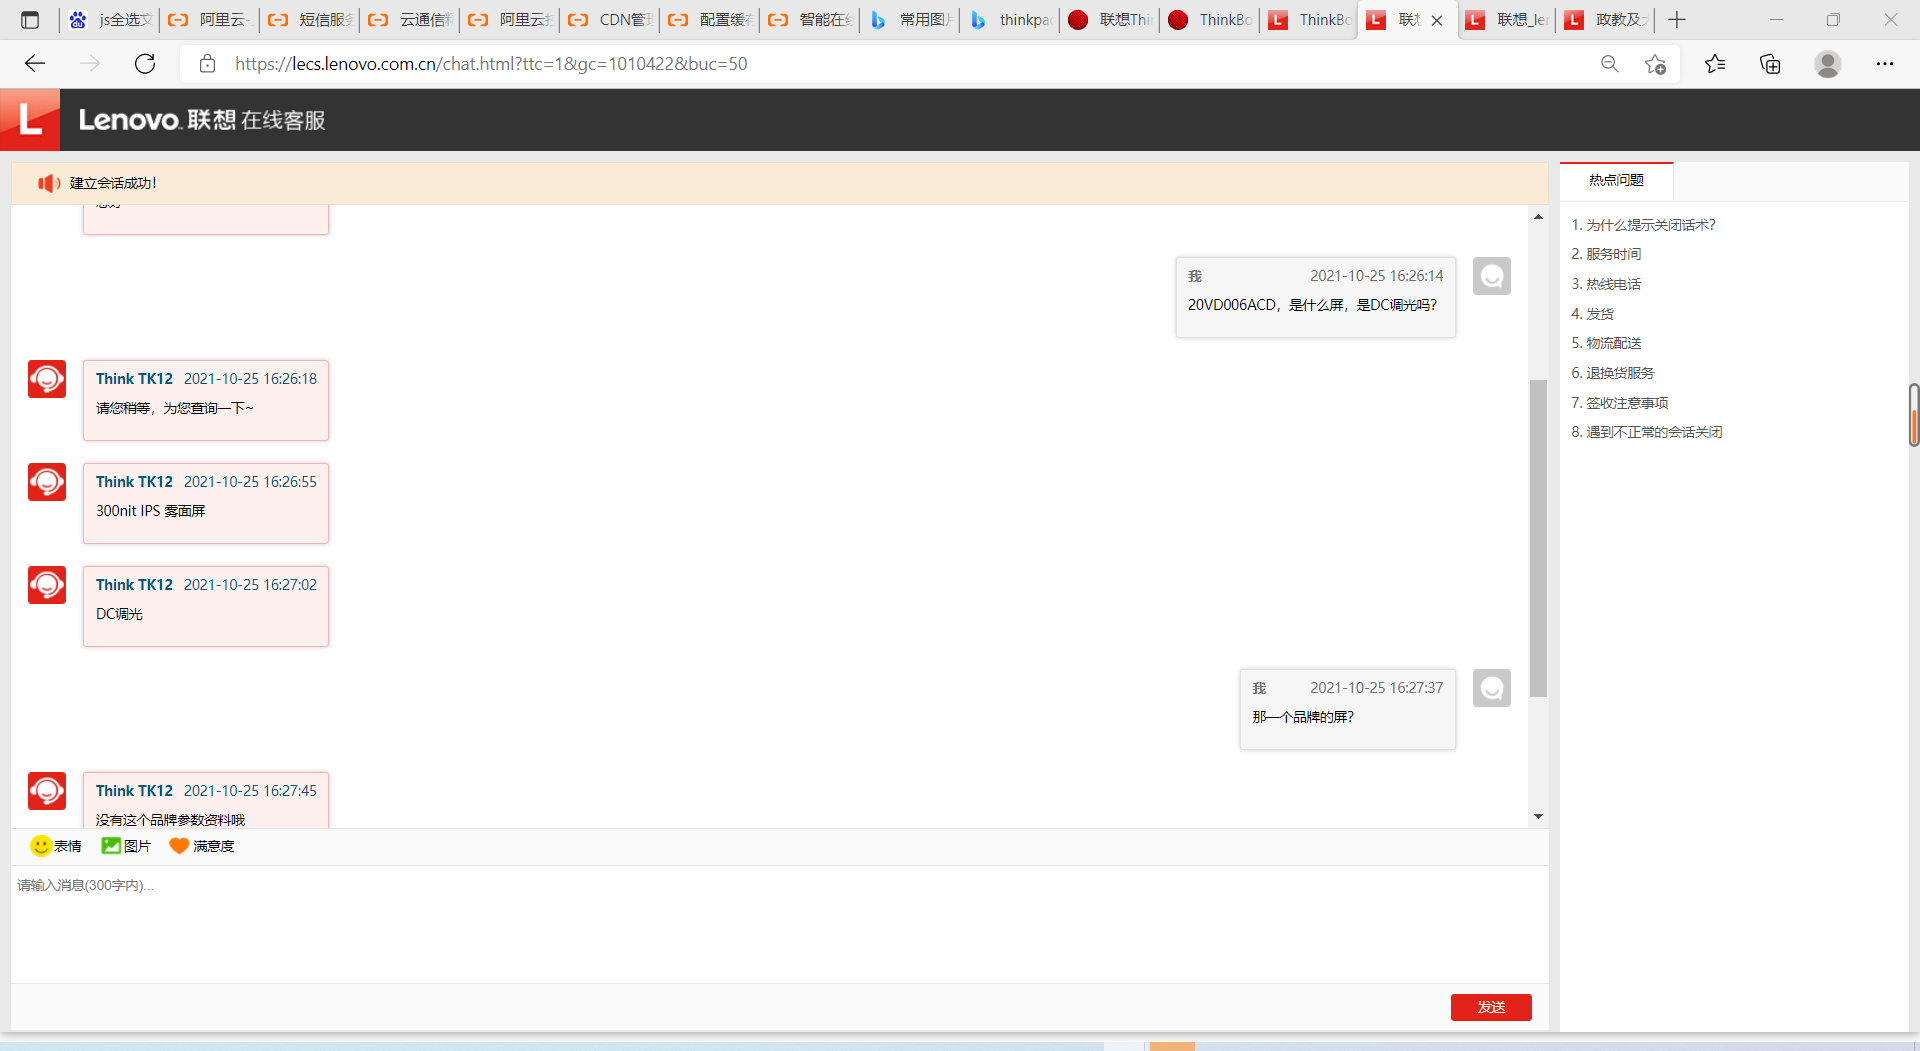This screenshot has height=1051, width=1920.
Task: Click 图片 to send an image
Action: pos(126,846)
